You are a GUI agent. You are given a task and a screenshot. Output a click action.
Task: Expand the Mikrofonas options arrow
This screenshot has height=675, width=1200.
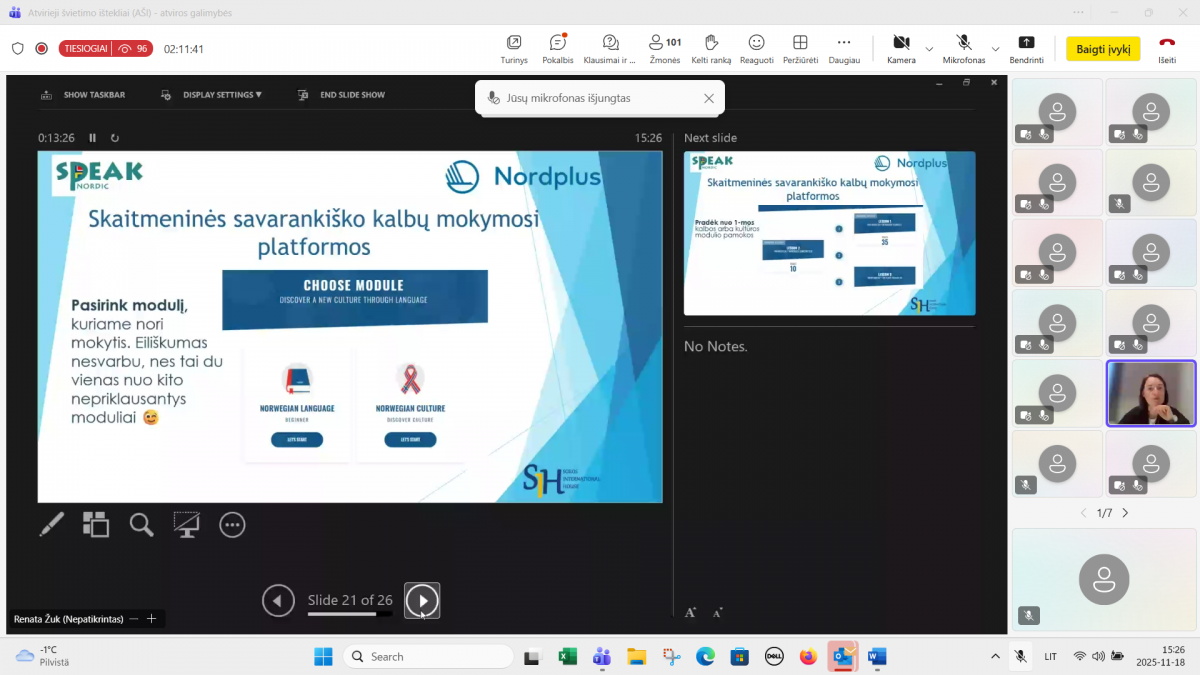tap(995, 48)
